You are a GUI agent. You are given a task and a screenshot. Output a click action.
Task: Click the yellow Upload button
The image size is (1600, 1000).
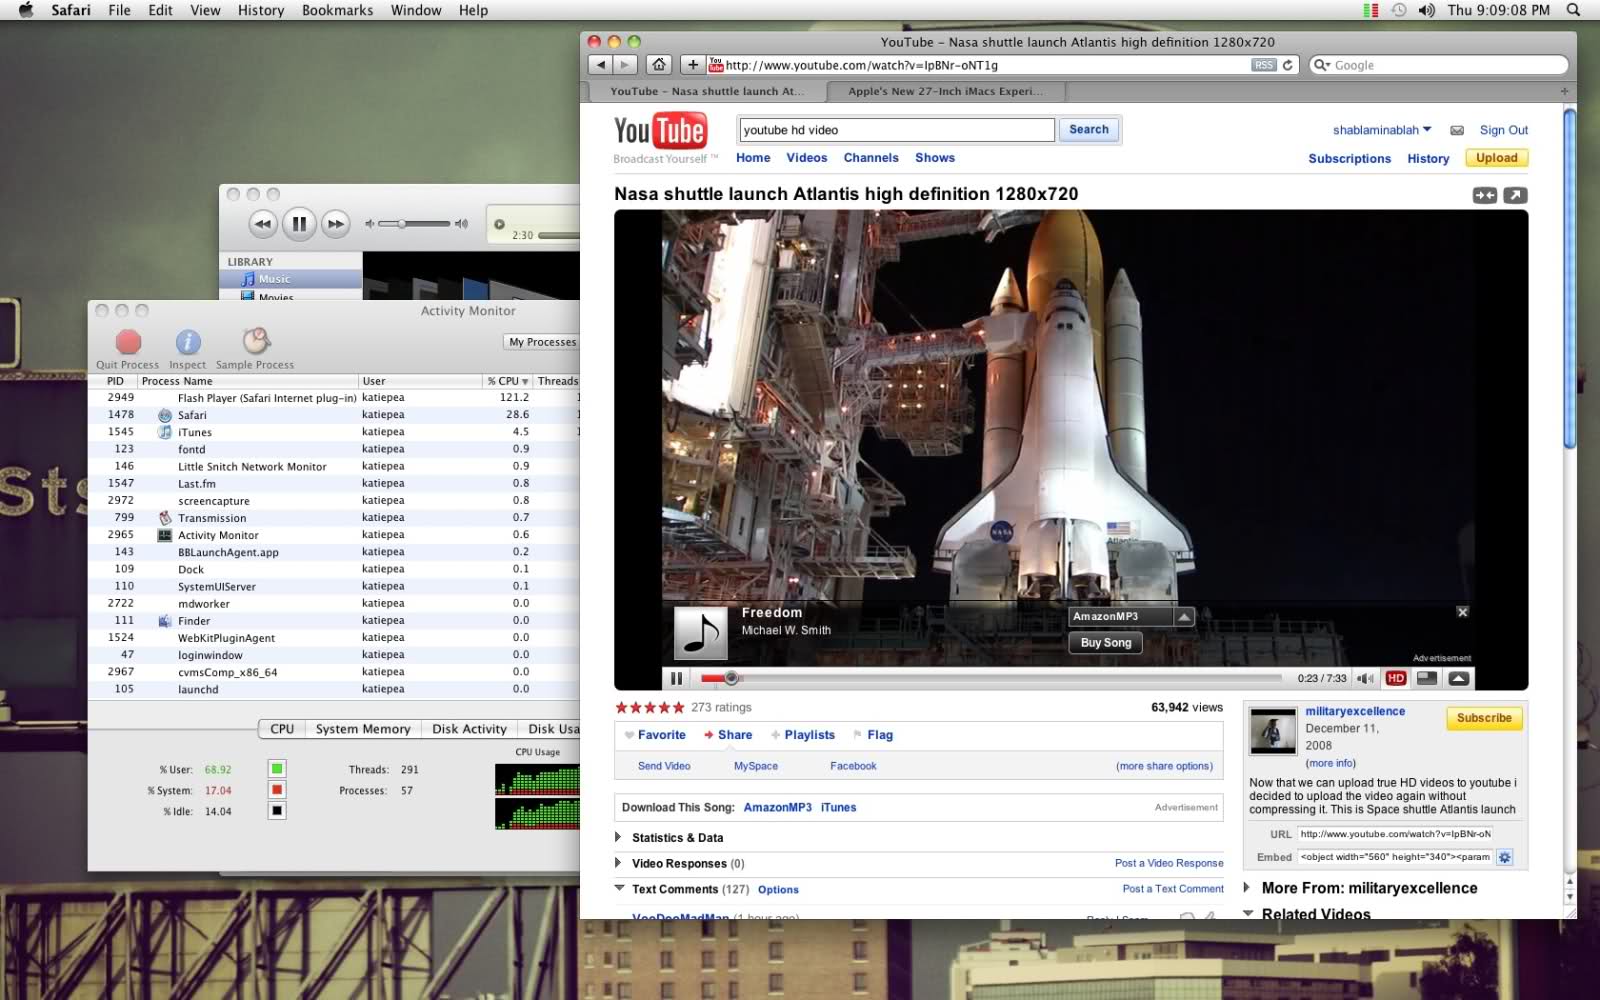click(1496, 158)
